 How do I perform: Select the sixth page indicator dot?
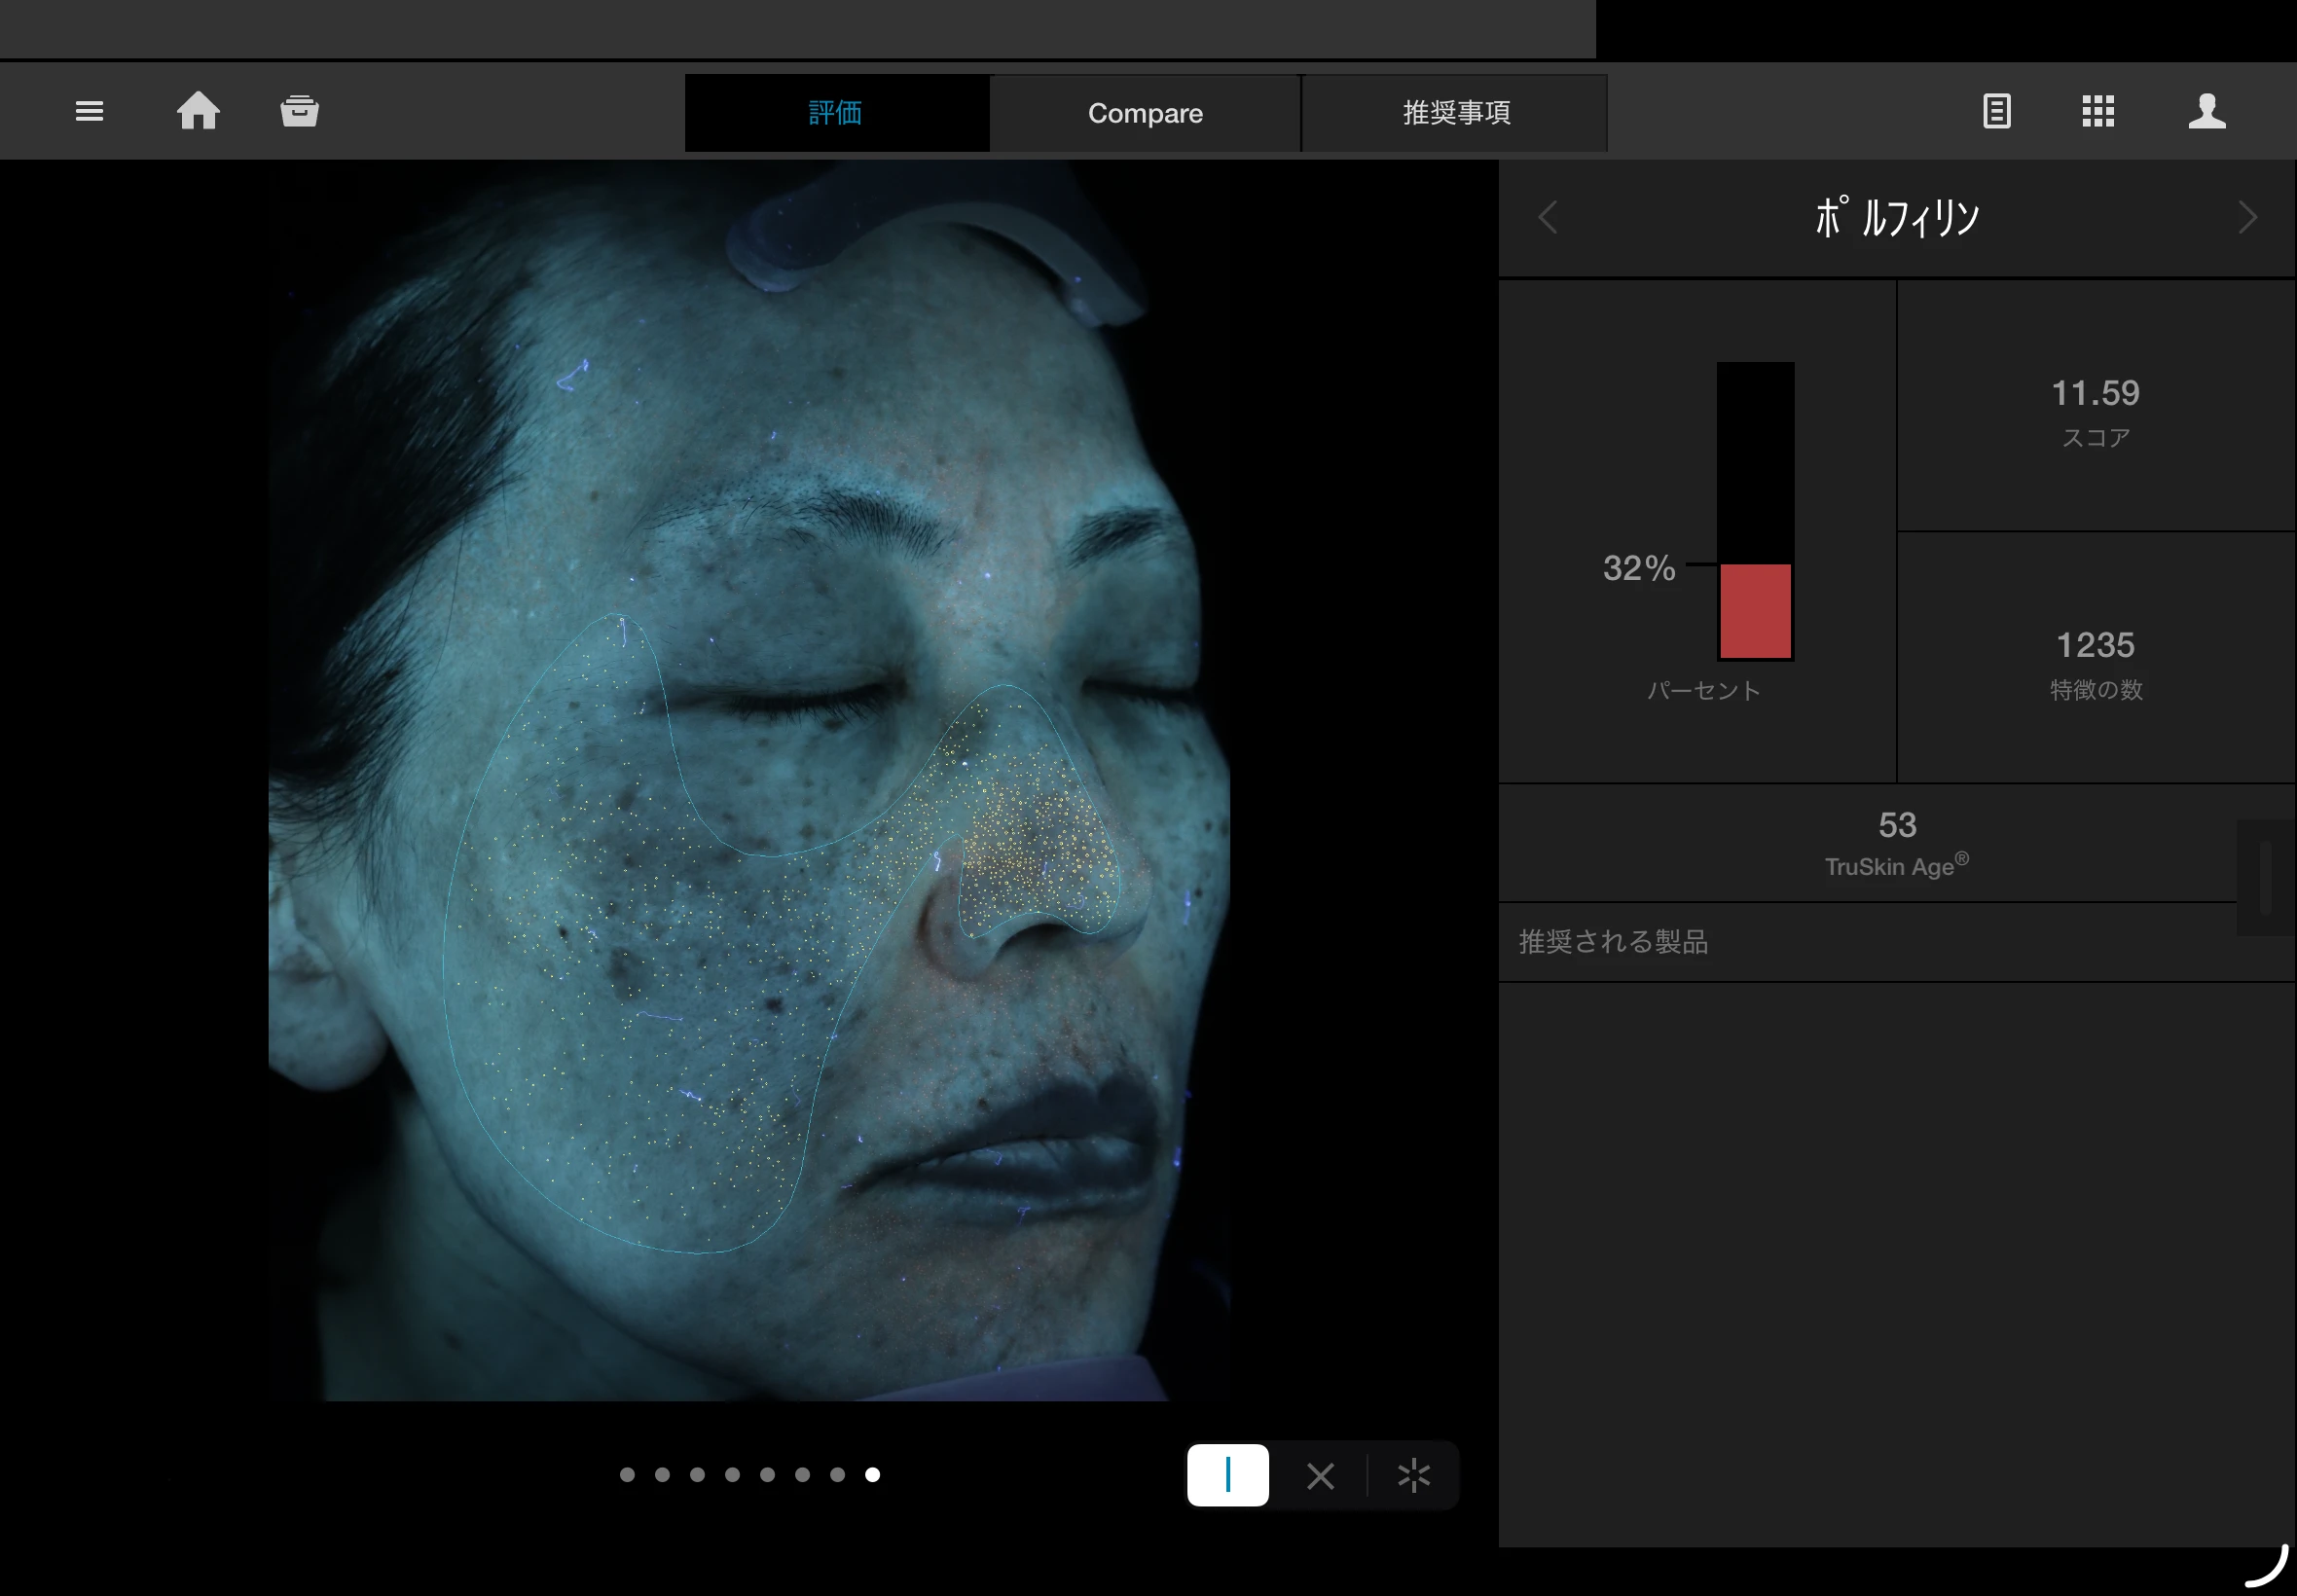click(802, 1474)
